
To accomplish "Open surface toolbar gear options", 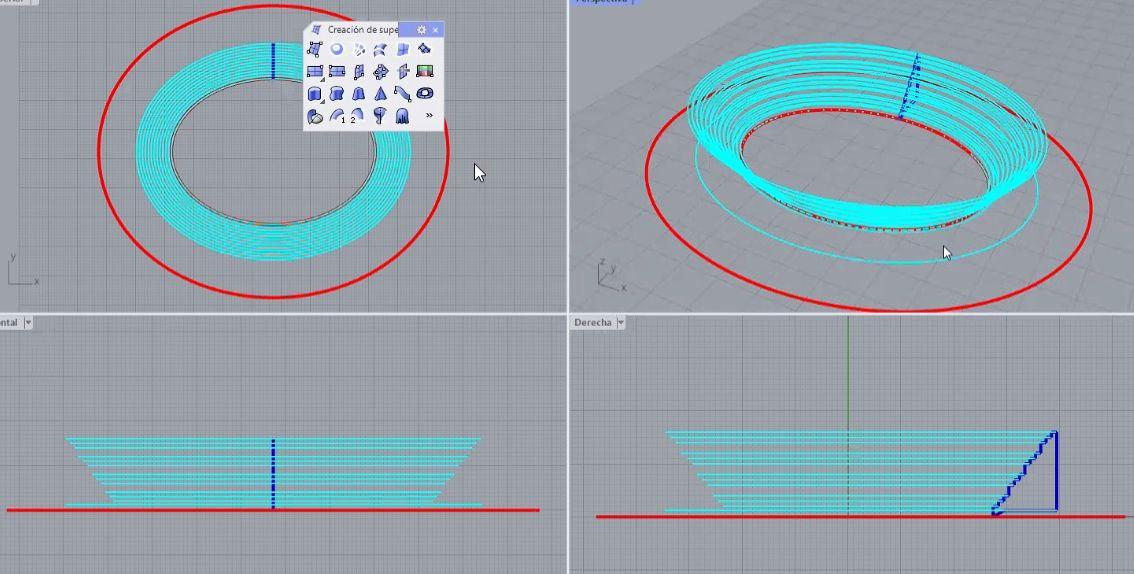I will [422, 30].
